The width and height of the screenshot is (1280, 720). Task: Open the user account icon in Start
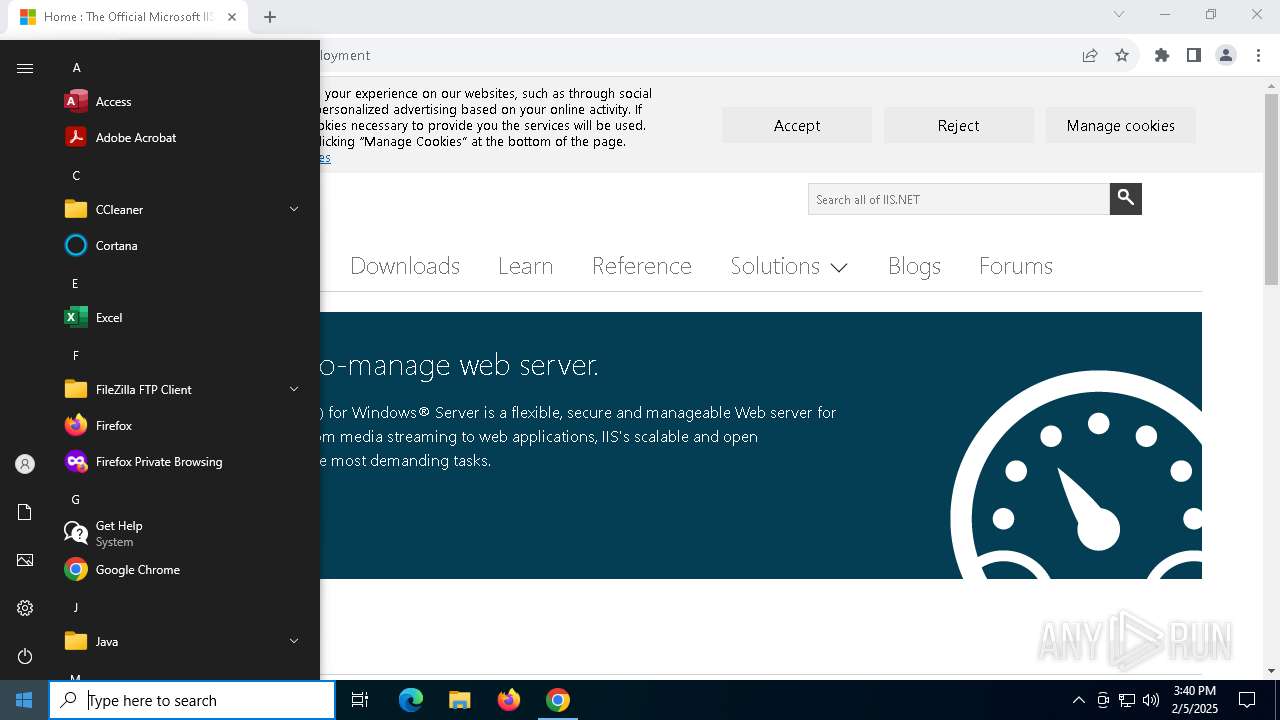pos(25,464)
